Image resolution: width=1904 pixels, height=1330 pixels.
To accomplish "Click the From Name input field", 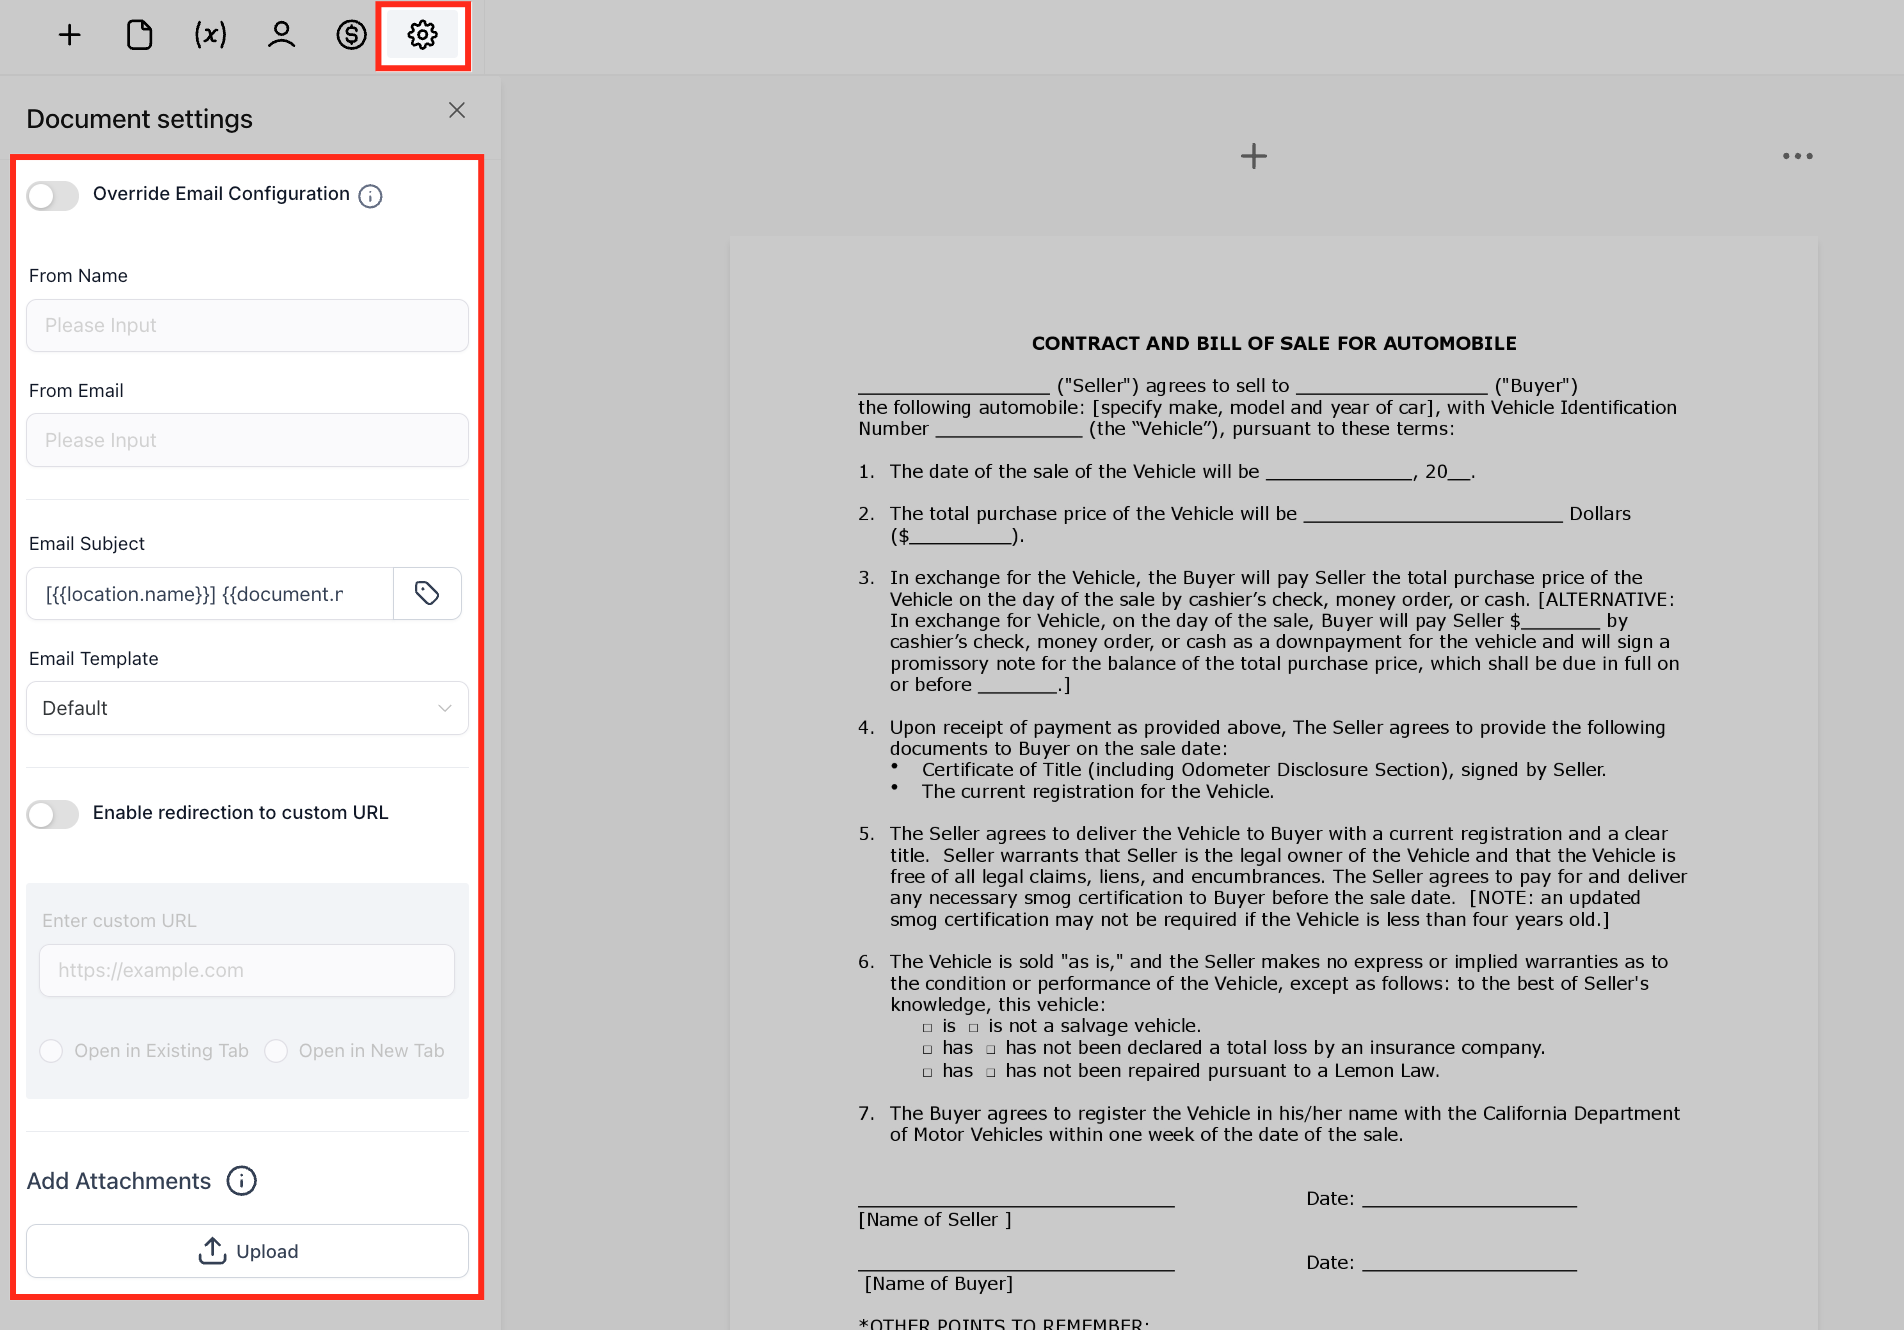I will 246,325.
